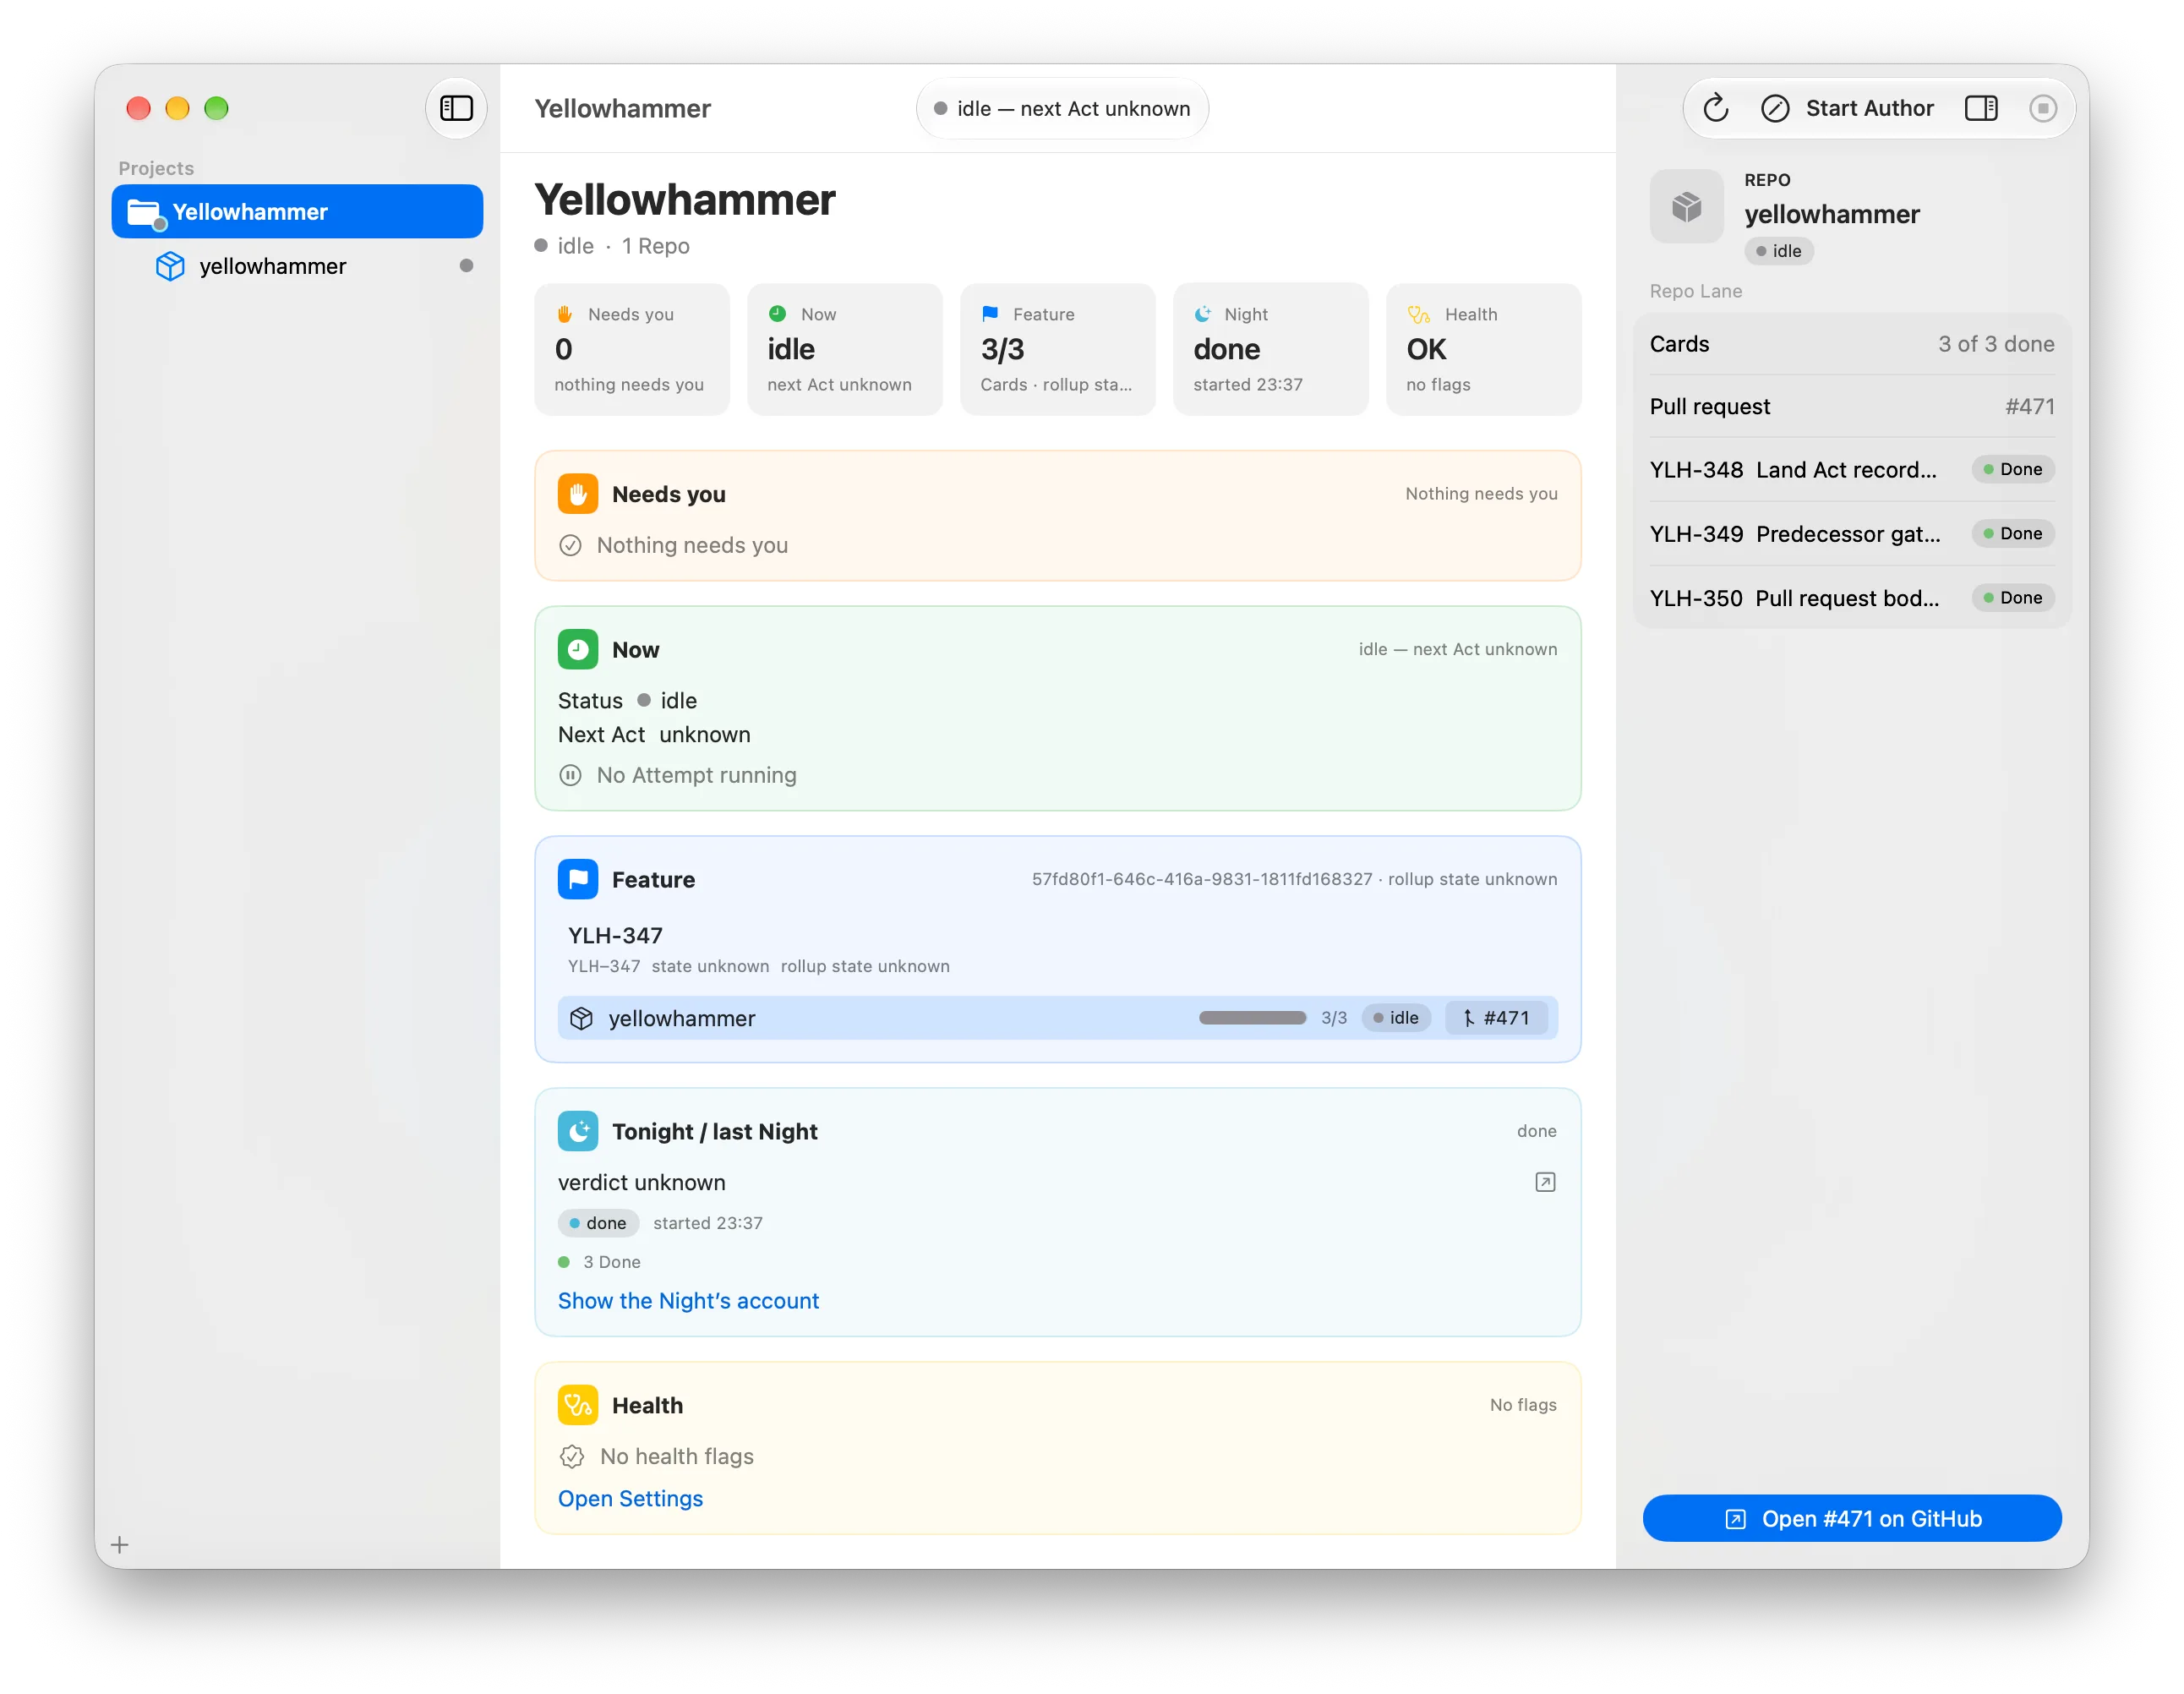Click the moon icon in the Tonight / last Night card

[578, 1131]
